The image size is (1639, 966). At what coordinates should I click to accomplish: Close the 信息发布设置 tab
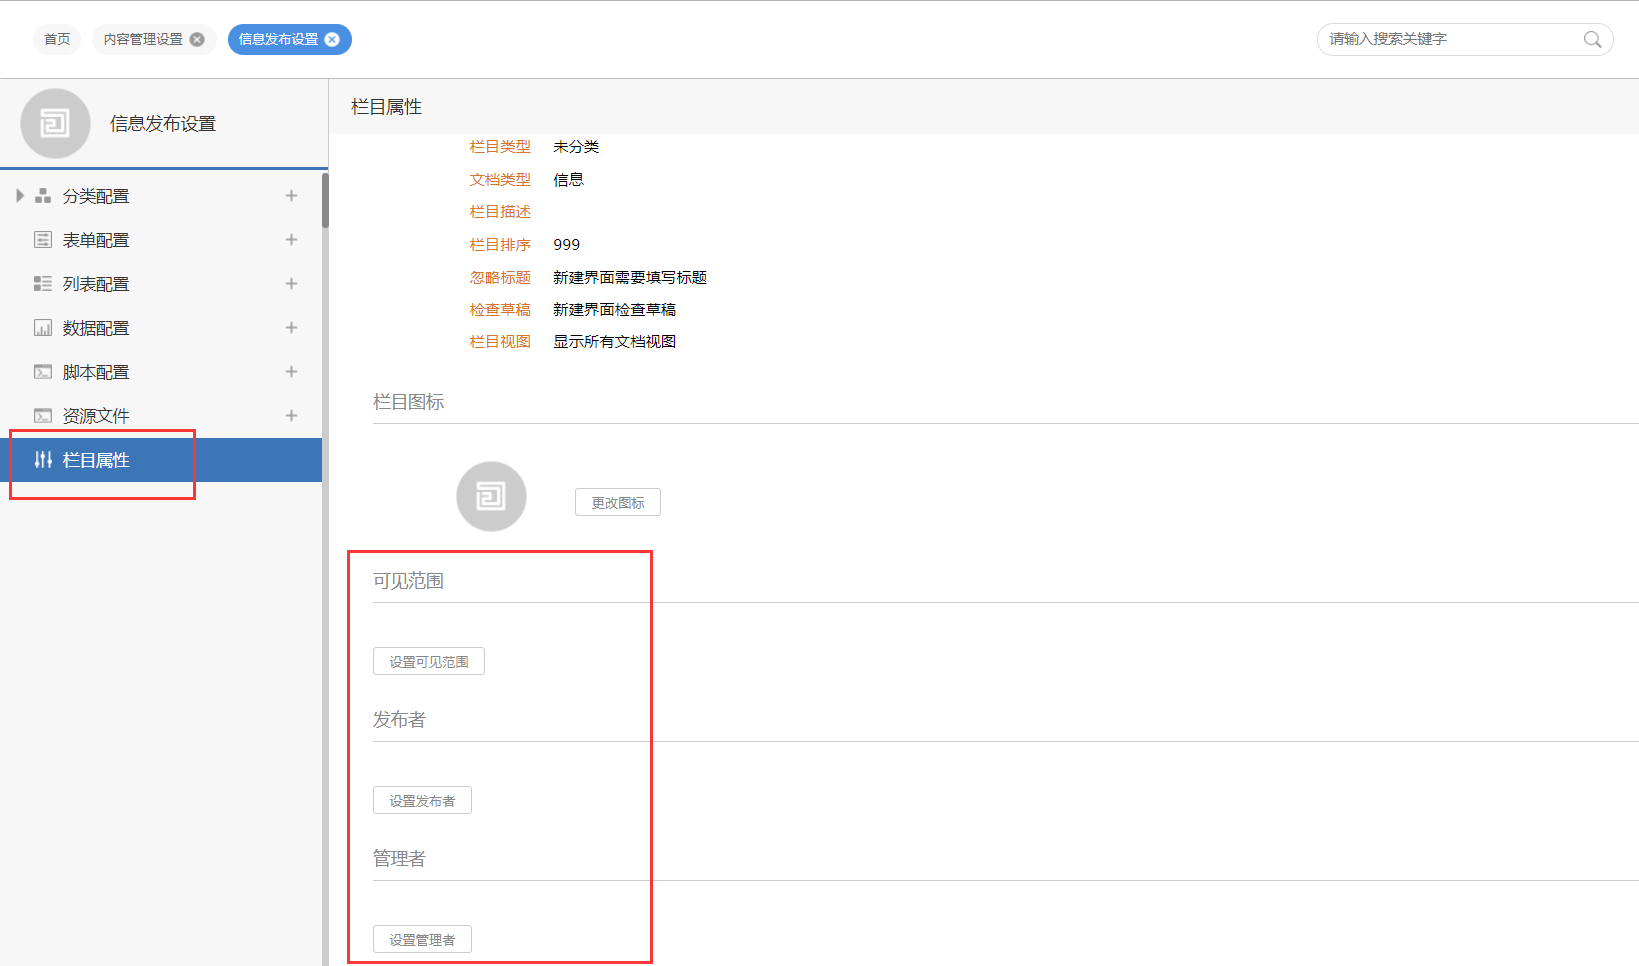click(332, 40)
